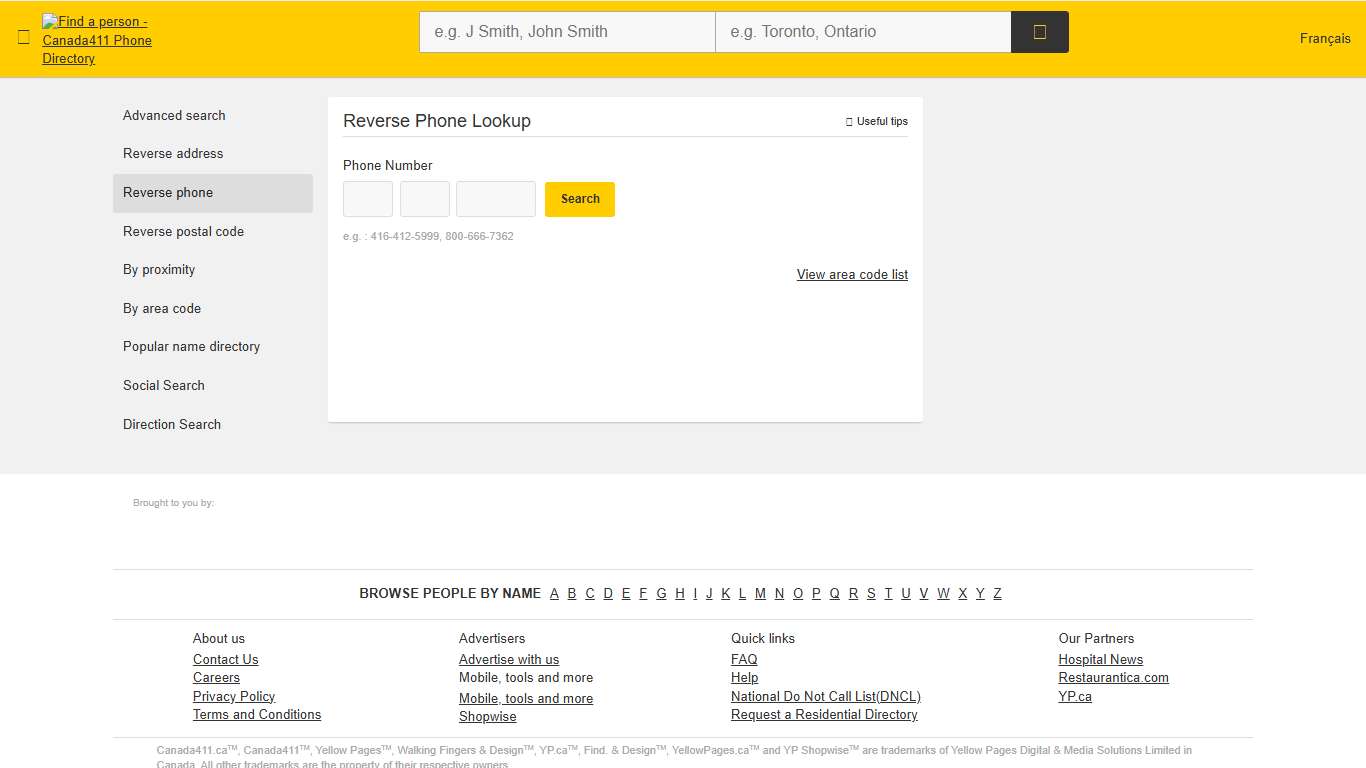Switch site language to Français
Viewport: 1366px width, 768px height.
tap(1324, 38)
